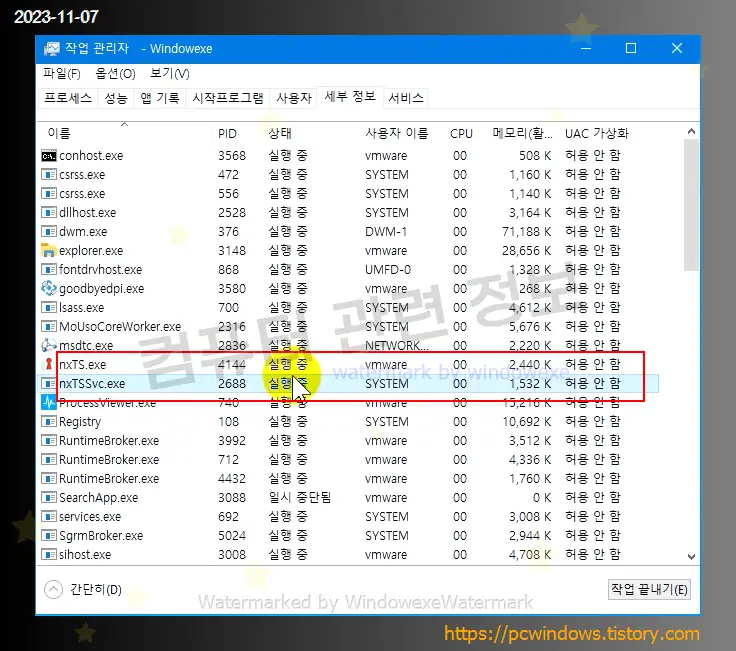Screen dimensions: 736x651
Task: Click the fontdrvhost.exe process icon
Action: (x=48, y=269)
